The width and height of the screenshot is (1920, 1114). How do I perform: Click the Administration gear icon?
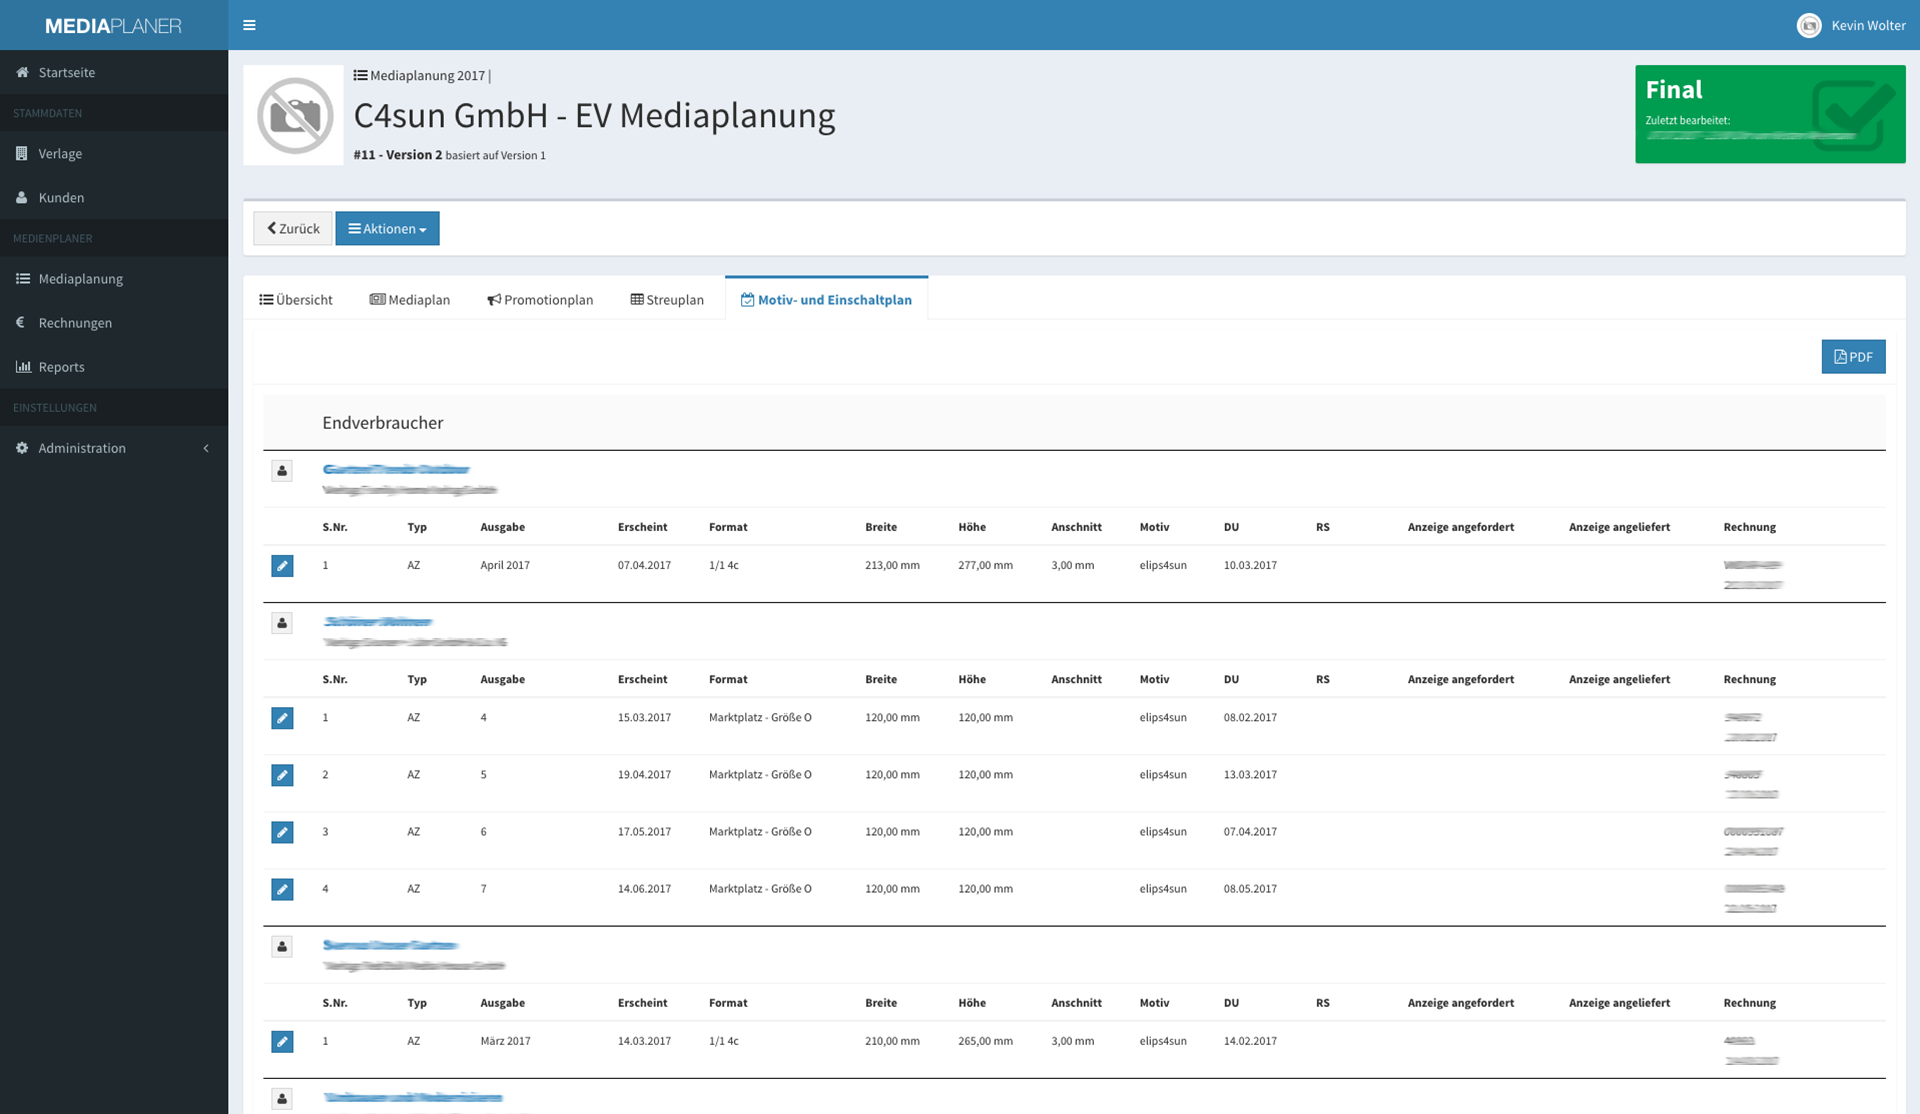pyautogui.click(x=22, y=447)
